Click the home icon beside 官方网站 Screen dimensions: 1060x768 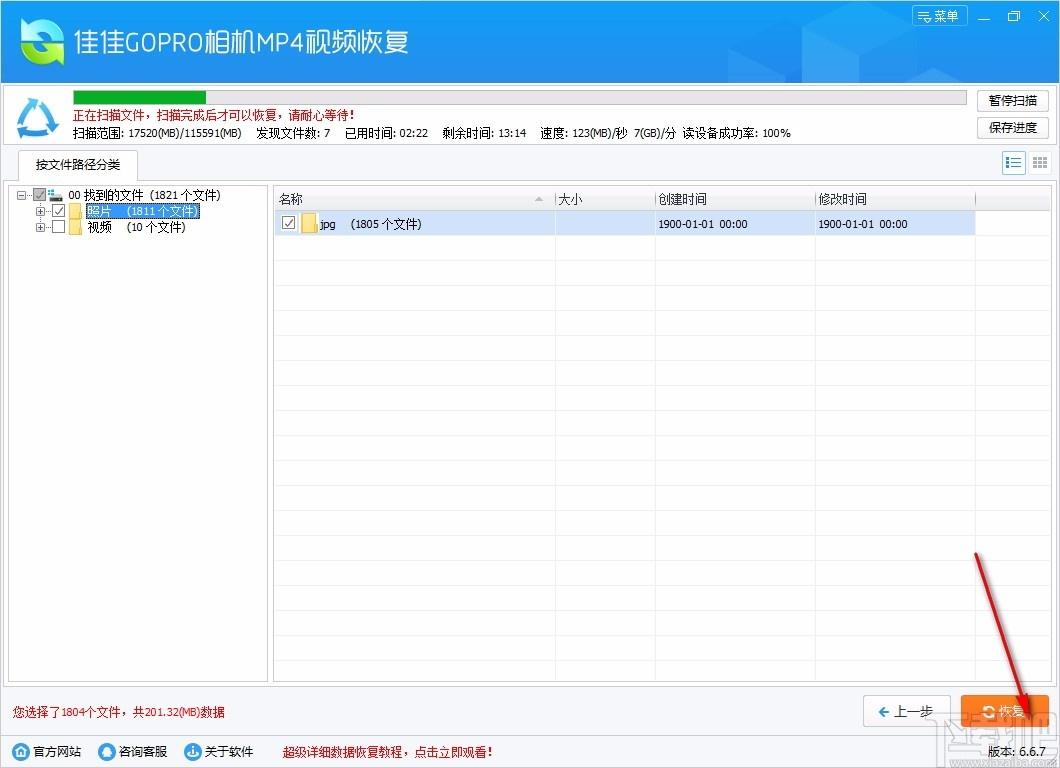22,752
